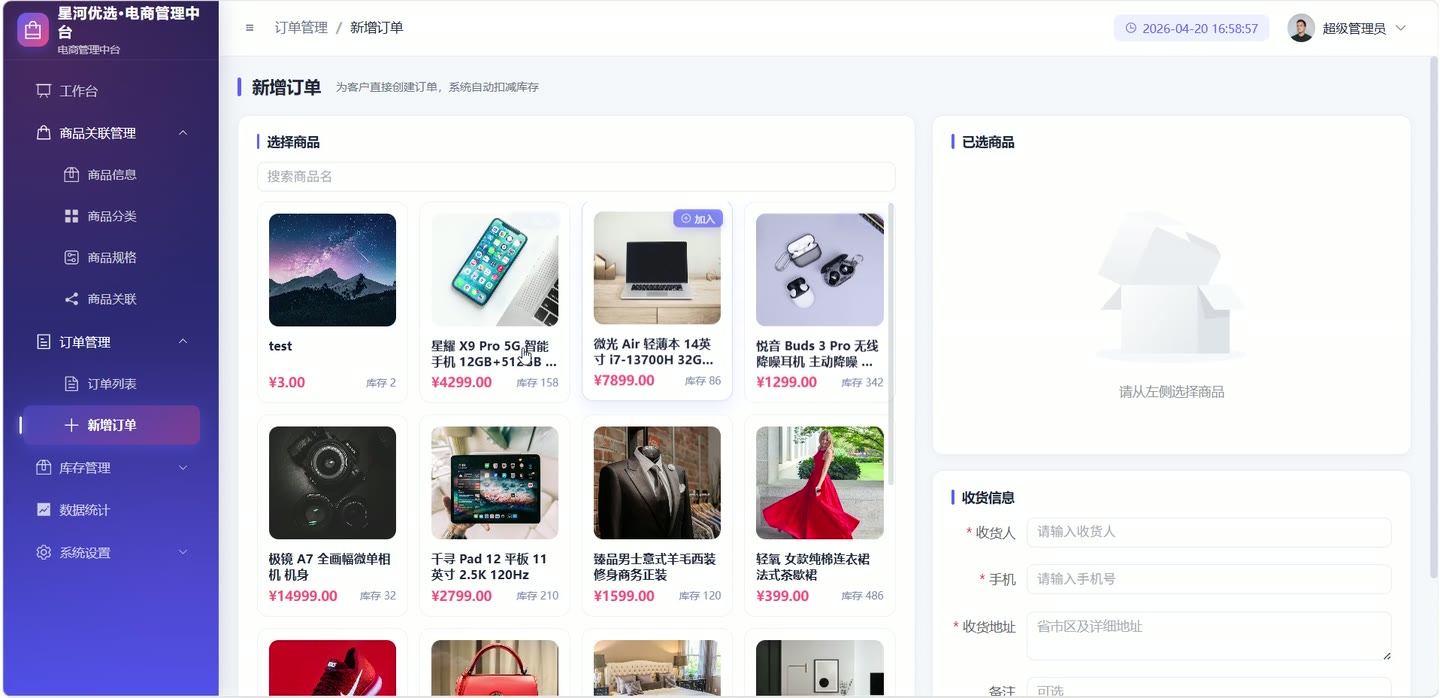Click the 收货地址 textarea

[x=1208, y=636]
